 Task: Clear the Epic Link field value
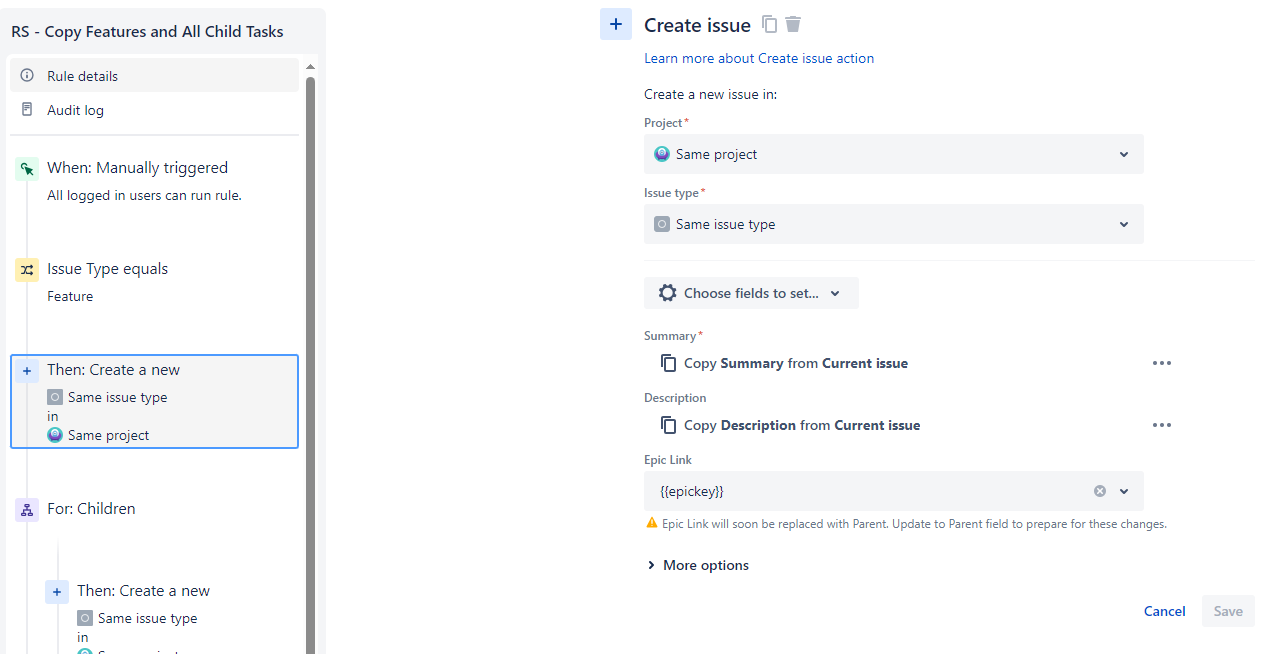[1100, 491]
